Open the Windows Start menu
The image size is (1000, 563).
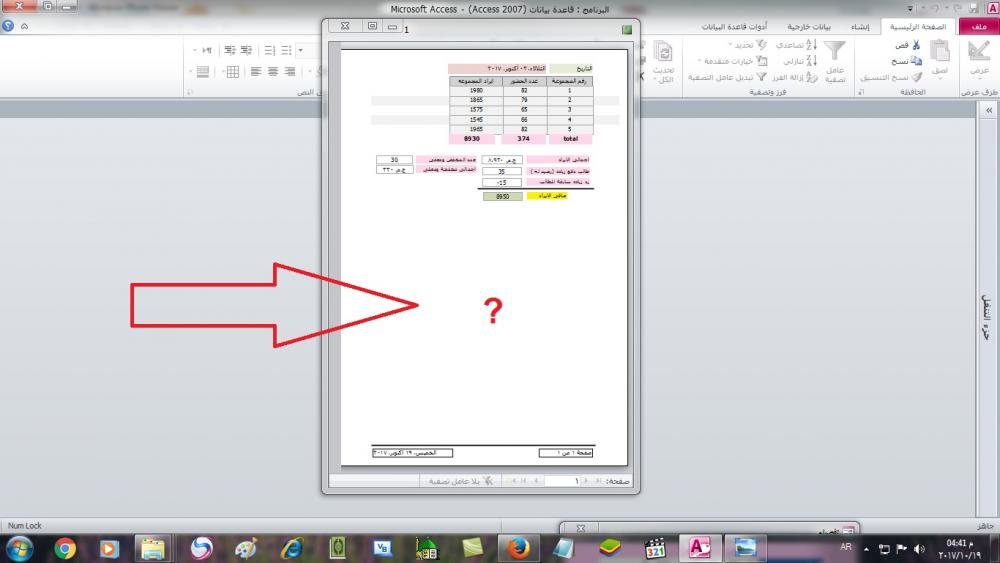[x=18, y=548]
